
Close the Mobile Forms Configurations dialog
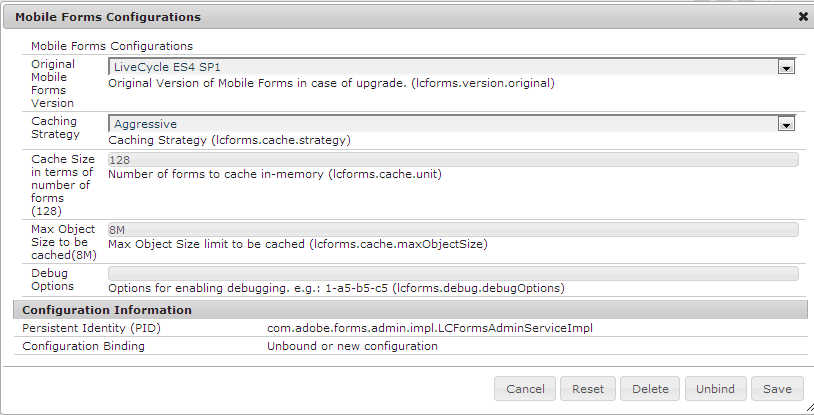(x=803, y=16)
